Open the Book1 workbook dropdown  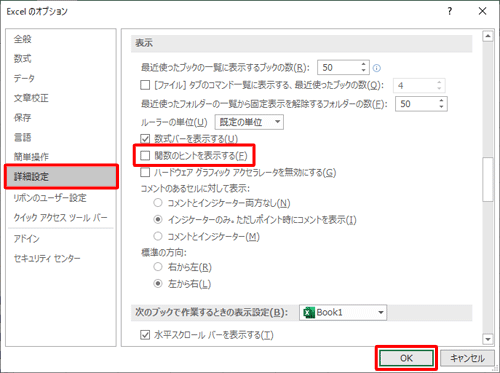(343, 313)
